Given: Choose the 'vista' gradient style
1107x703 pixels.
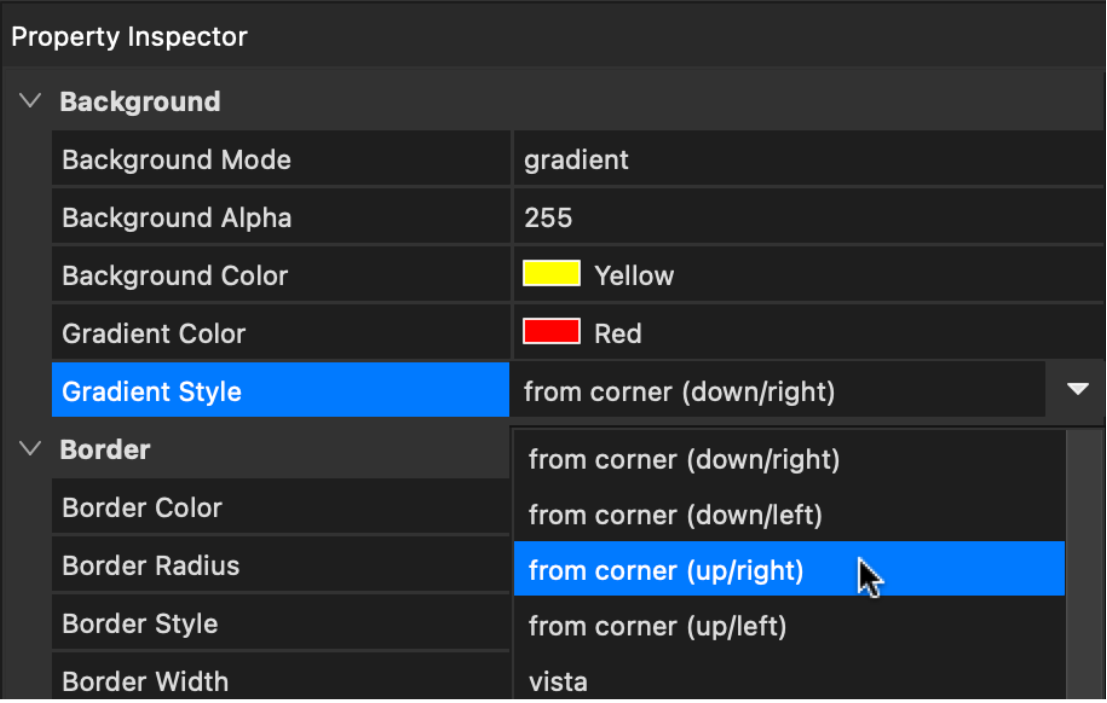Looking at the screenshot, I should tap(558, 682).
